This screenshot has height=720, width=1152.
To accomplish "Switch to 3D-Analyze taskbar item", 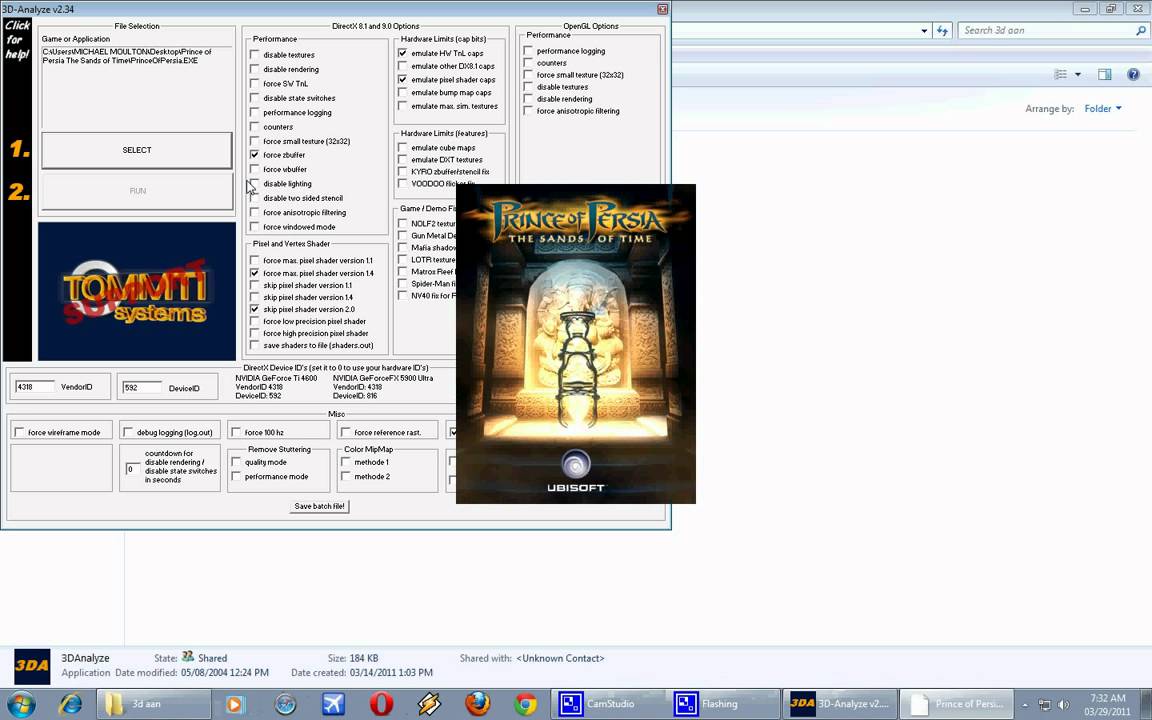I will (839, 704).
